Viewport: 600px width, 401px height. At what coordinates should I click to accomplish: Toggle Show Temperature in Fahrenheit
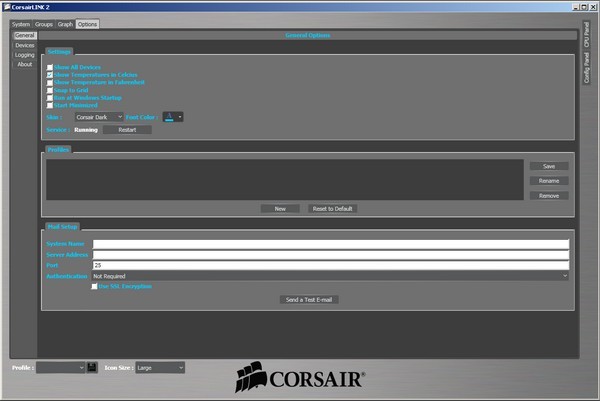pyautogui.click(x=50, y=83)
